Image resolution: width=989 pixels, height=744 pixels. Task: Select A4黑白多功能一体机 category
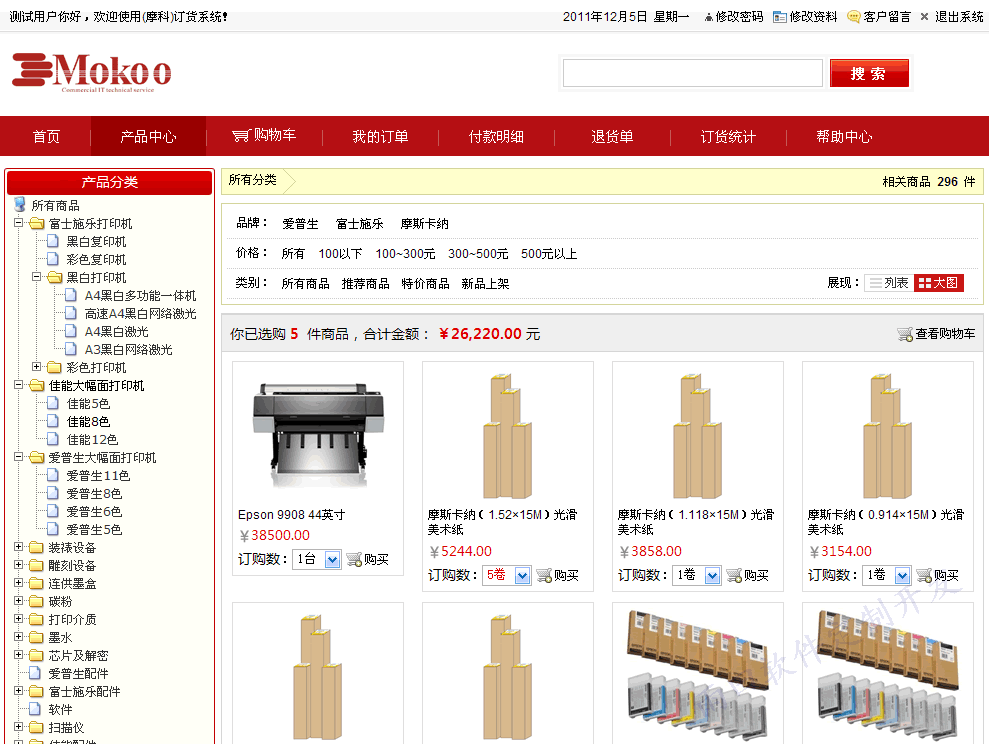click(x=140, y=296)
